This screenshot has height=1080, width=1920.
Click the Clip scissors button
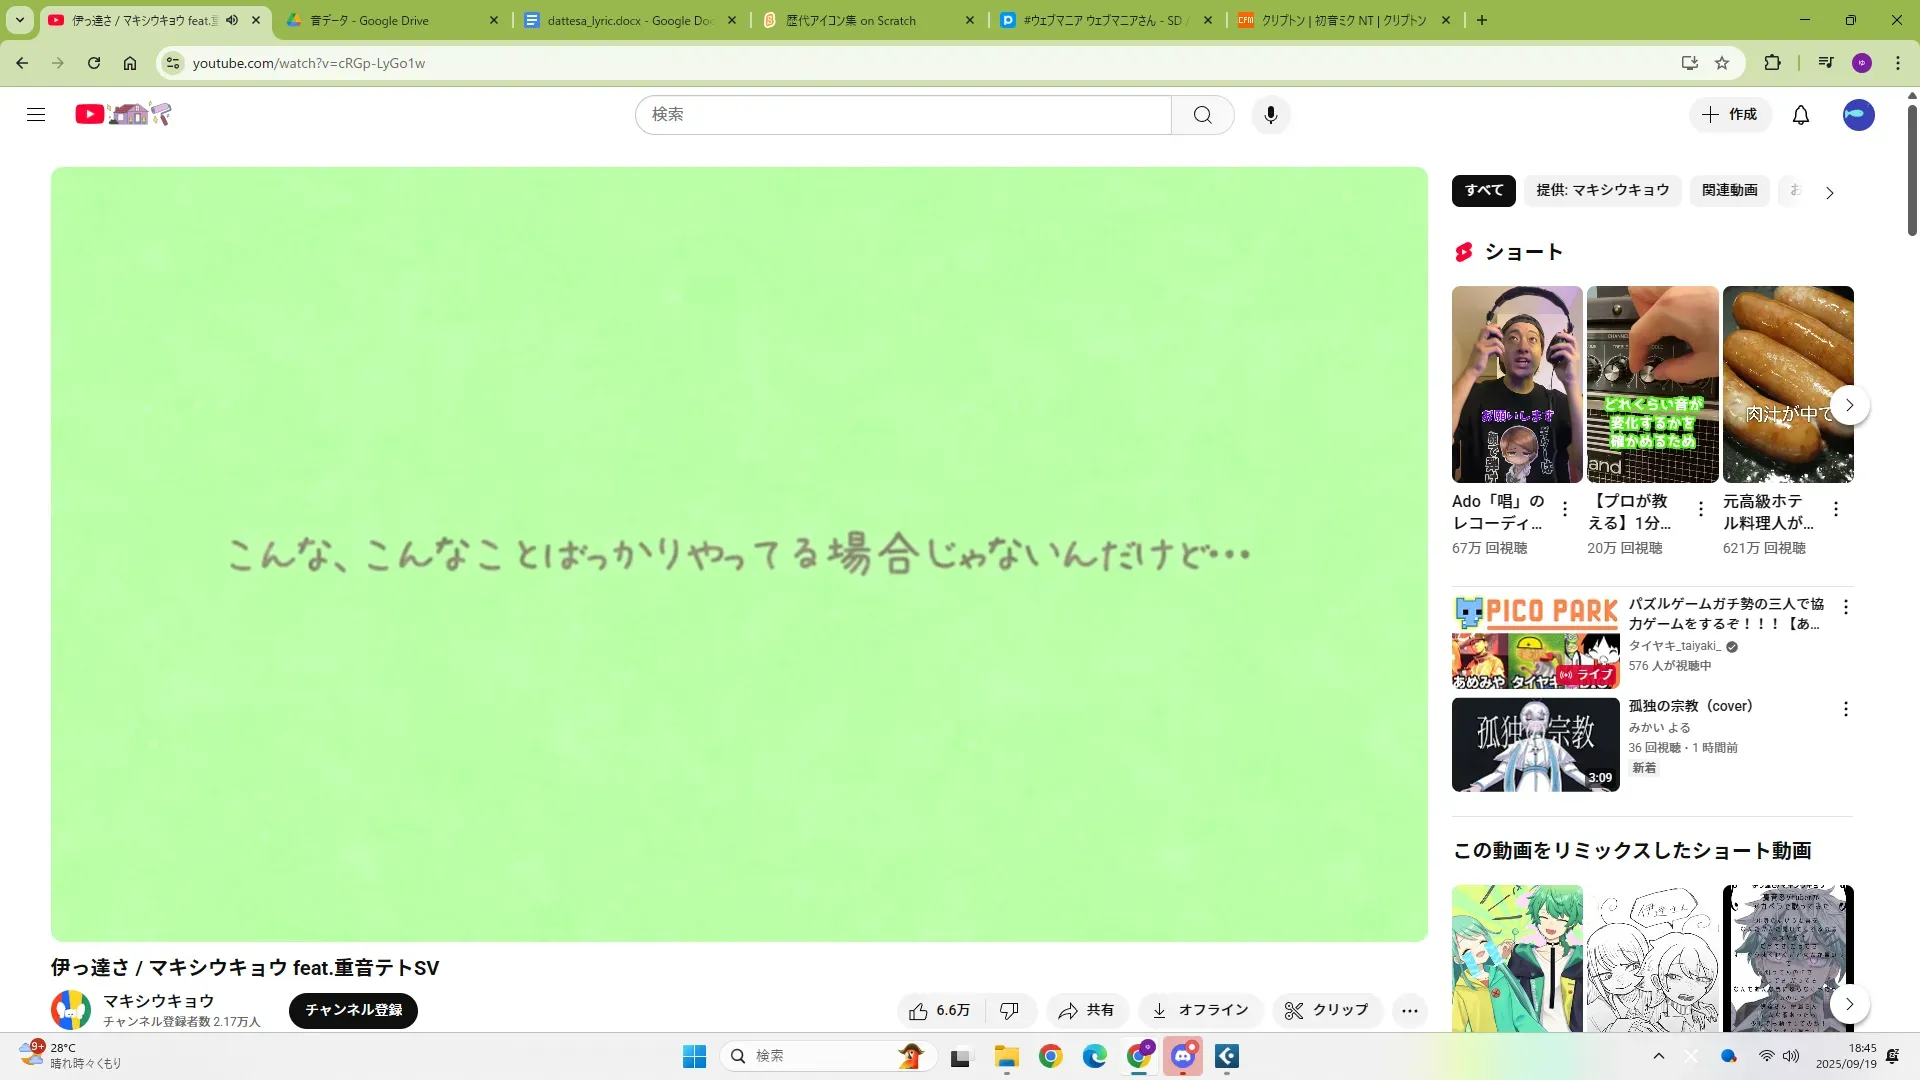coord(1326,1010)
